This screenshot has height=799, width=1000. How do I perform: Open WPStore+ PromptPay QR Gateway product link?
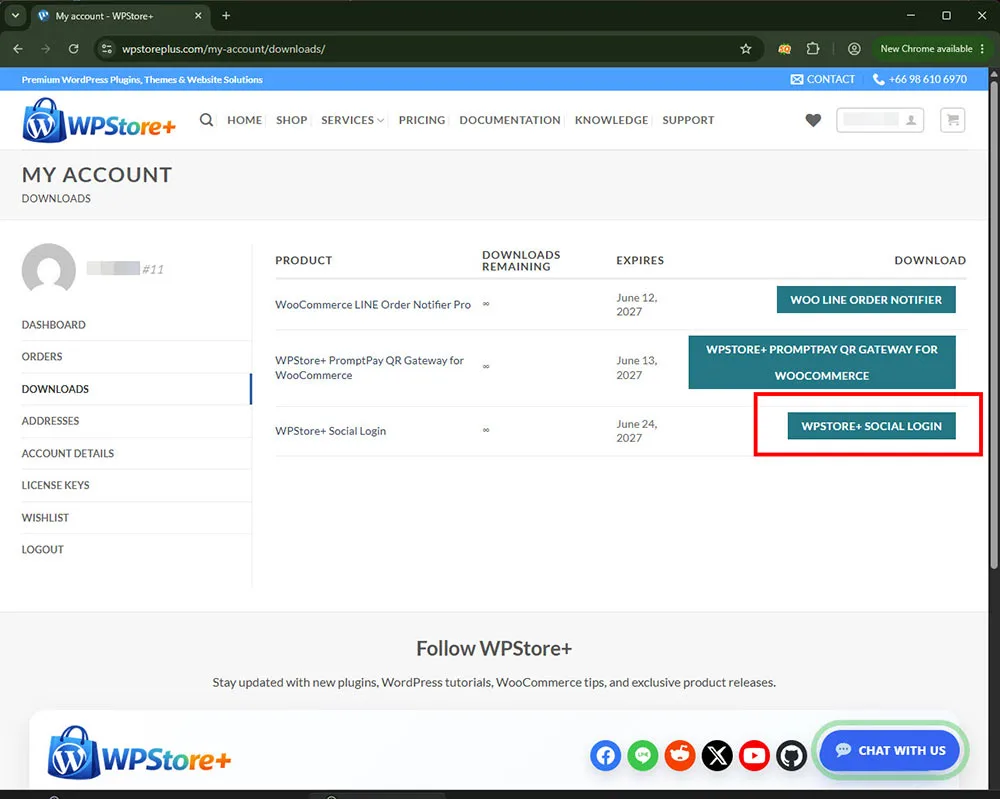369,368
